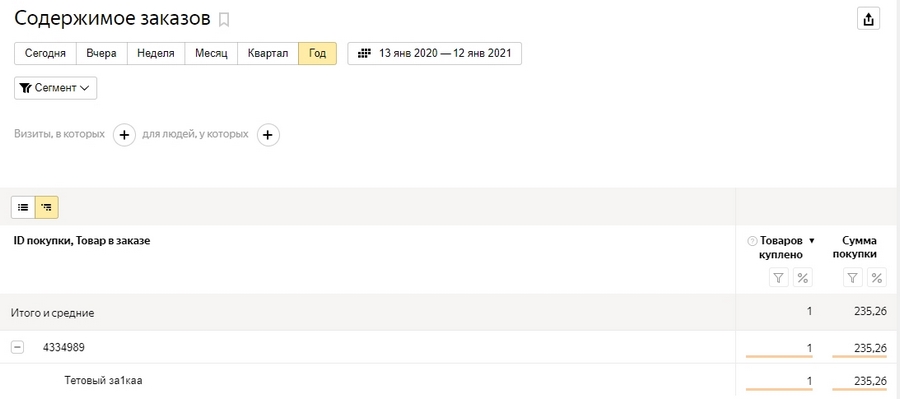Switch to tree view icon
Image resolution: width=900 pixels, height=399 pixels.
[46, 207]
